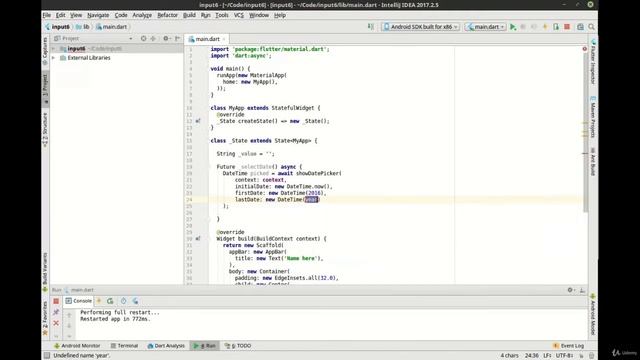Toggle the Project side tool window tab

[45, 88]
